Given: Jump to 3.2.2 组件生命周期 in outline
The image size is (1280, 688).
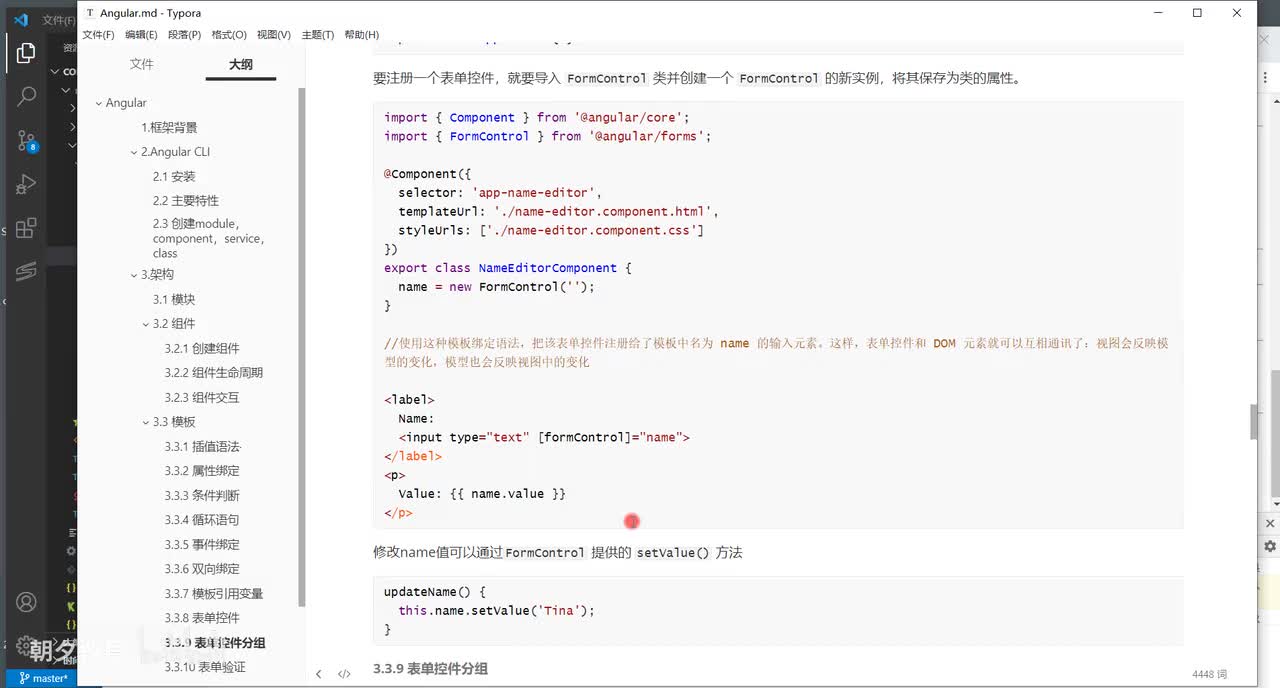Looking at the screenshot, I should [214, 373].
